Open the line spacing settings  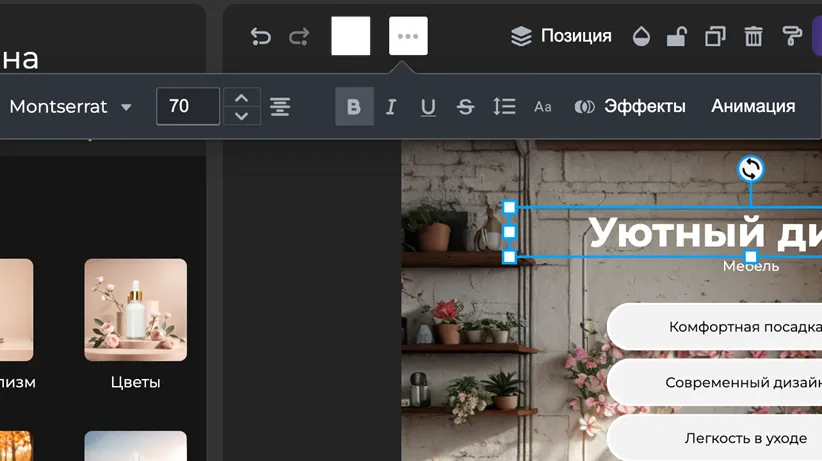pos(504,106)
